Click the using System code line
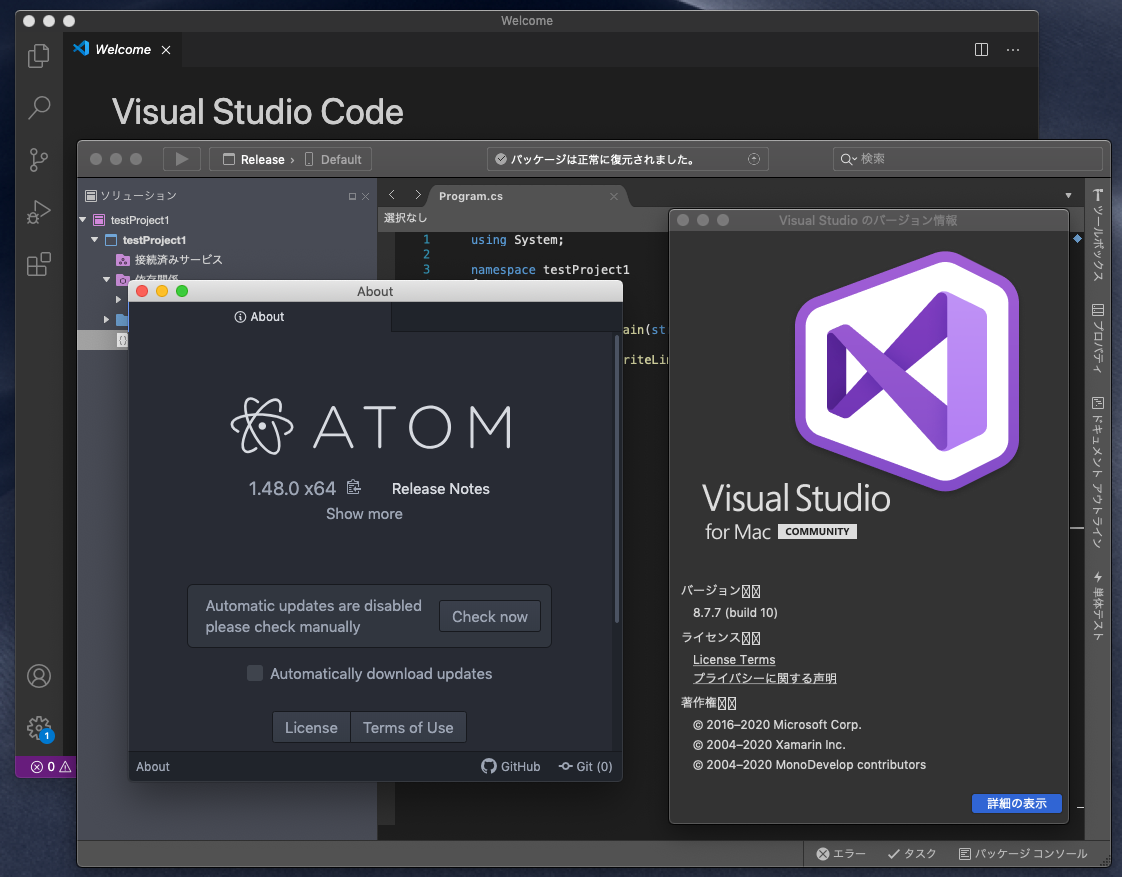Viewport: 1122px width, 877px height. [517, 240]
